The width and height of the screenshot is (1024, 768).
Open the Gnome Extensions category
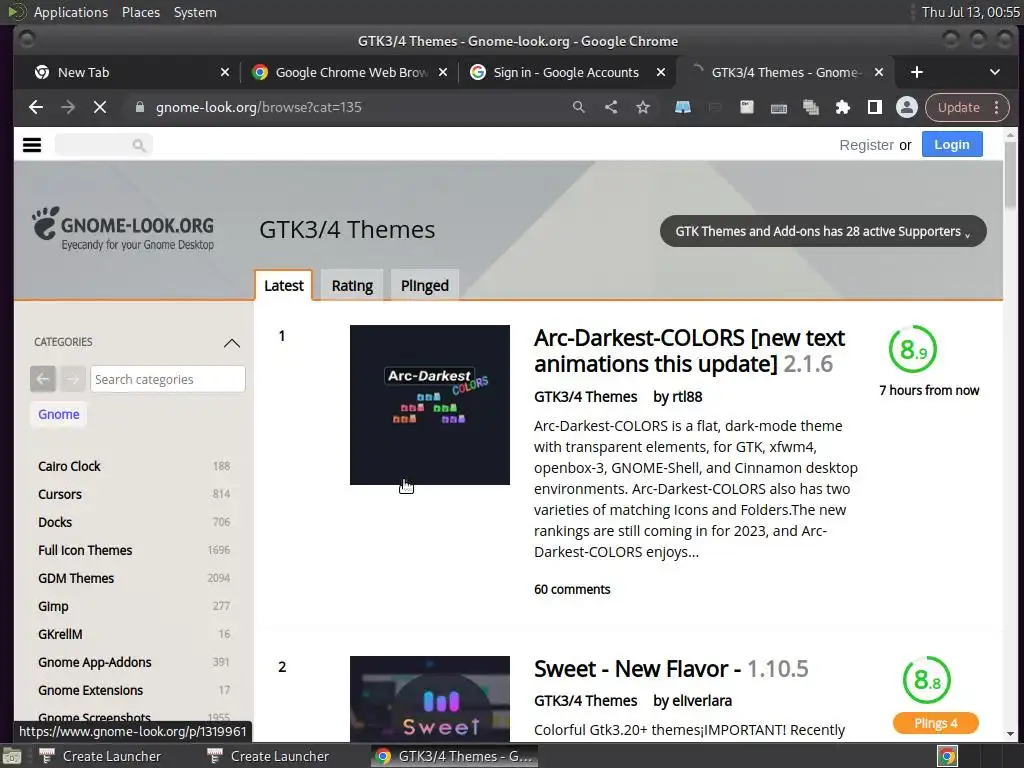[90, 690]
